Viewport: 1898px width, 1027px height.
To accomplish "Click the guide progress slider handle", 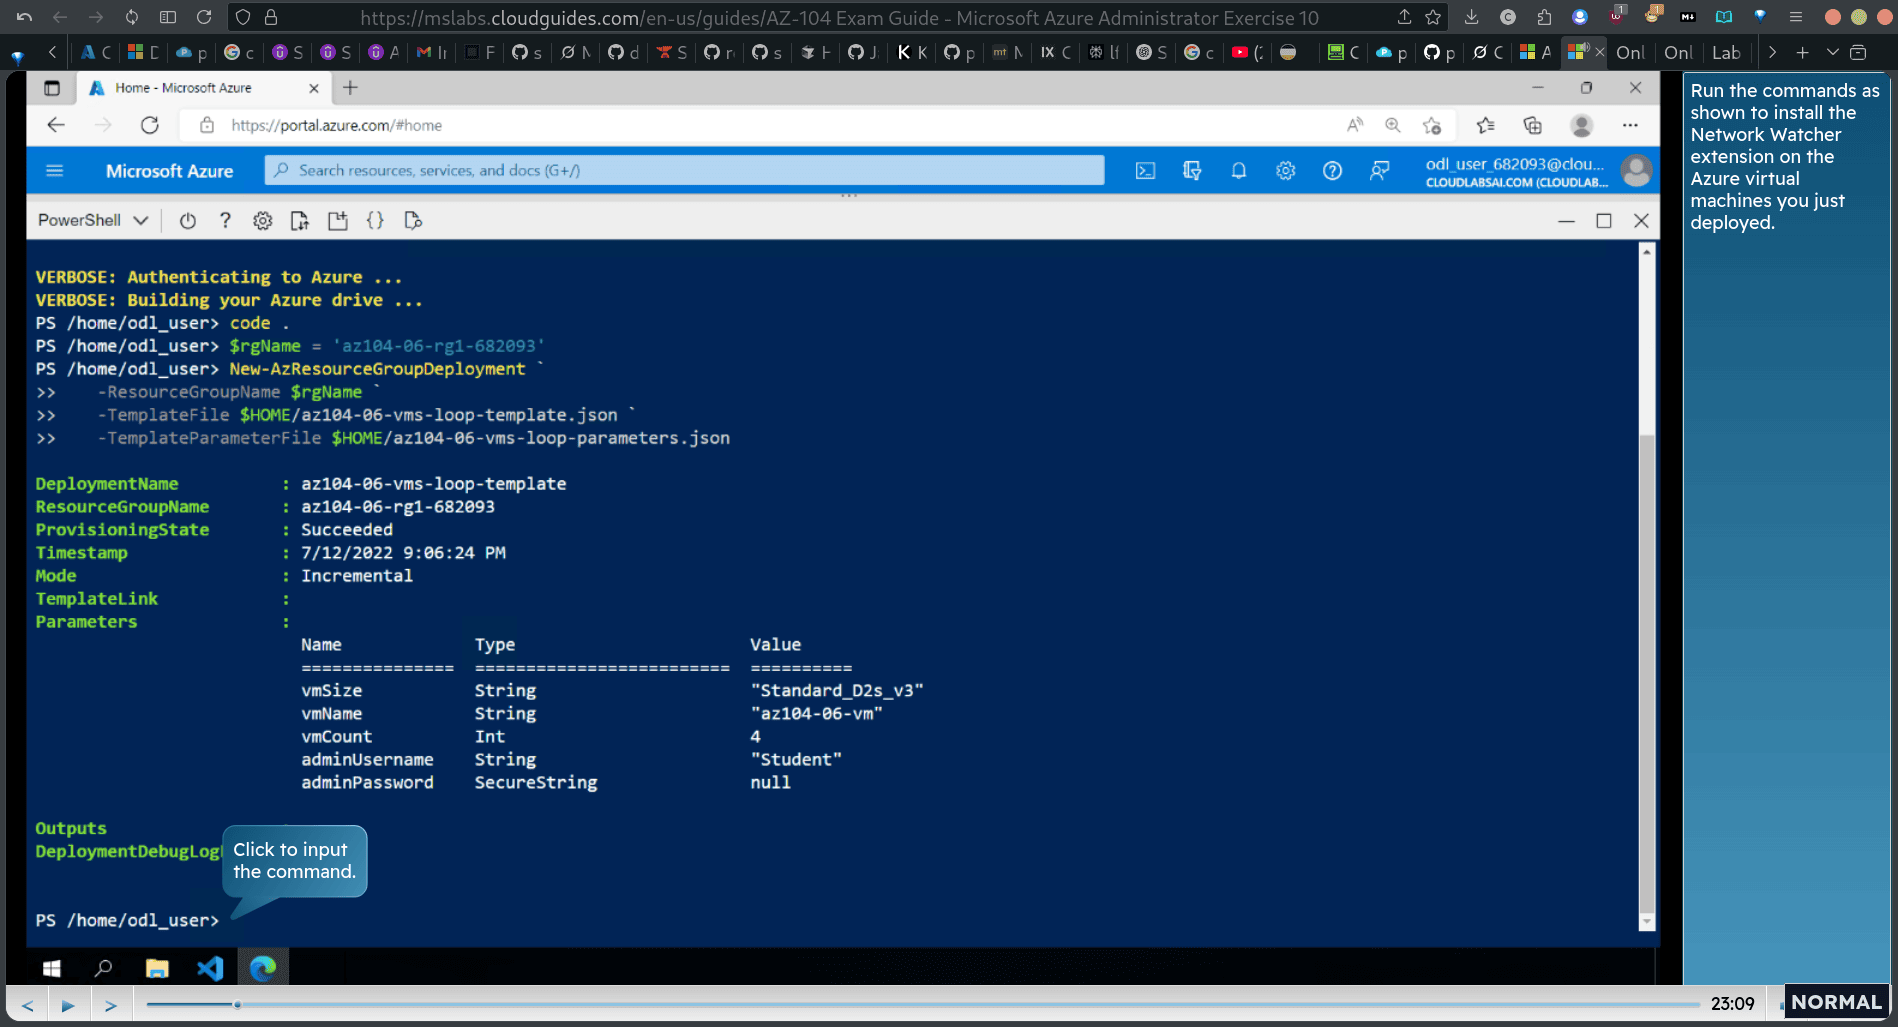I will (x=237, y=1004).
